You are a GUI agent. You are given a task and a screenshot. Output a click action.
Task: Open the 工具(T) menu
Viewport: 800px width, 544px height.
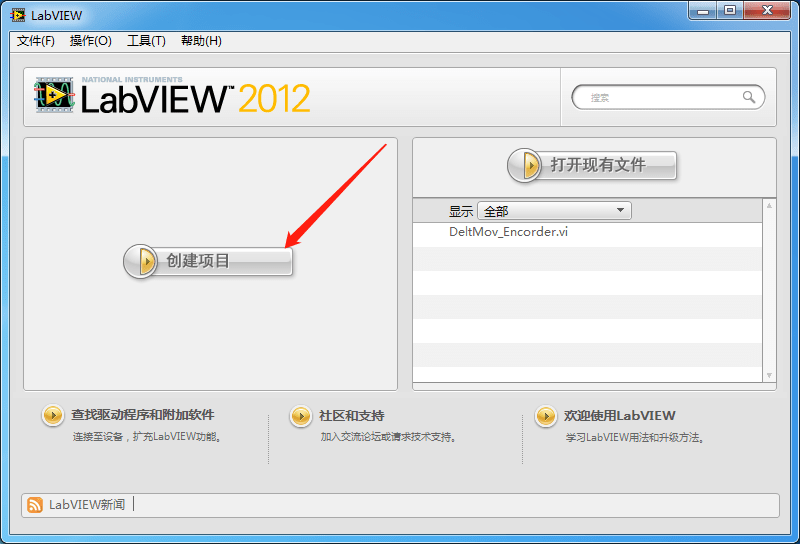[x=146, y=41]
